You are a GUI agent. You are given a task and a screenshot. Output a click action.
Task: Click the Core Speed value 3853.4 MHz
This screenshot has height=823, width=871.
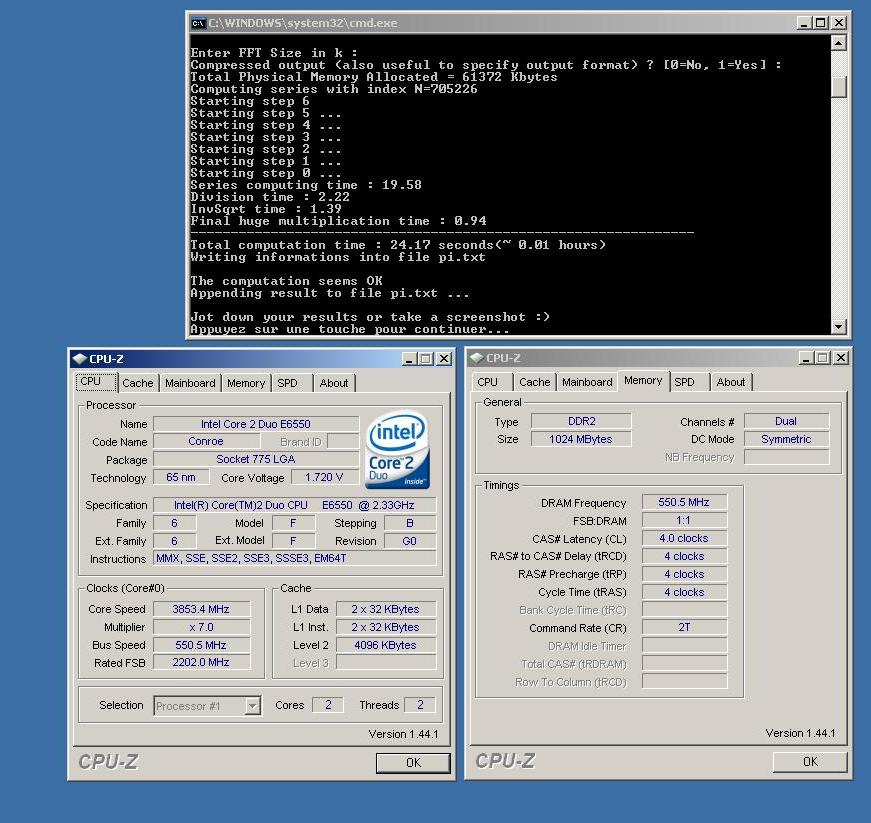201,609
